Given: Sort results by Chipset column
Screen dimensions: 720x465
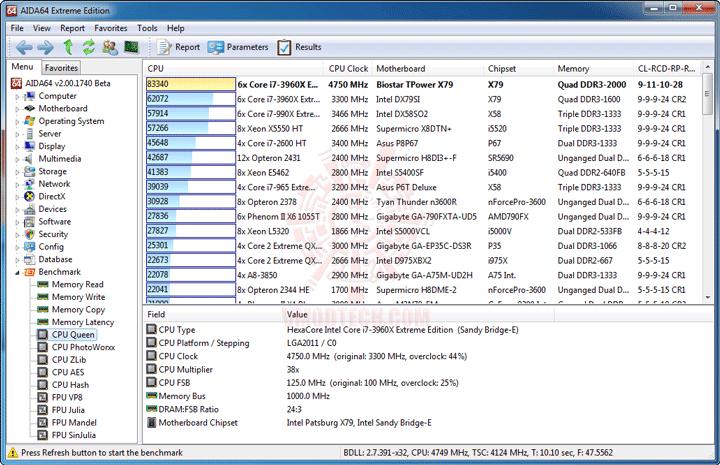Looking at the screenshot, I should click(x=518, y=68).
